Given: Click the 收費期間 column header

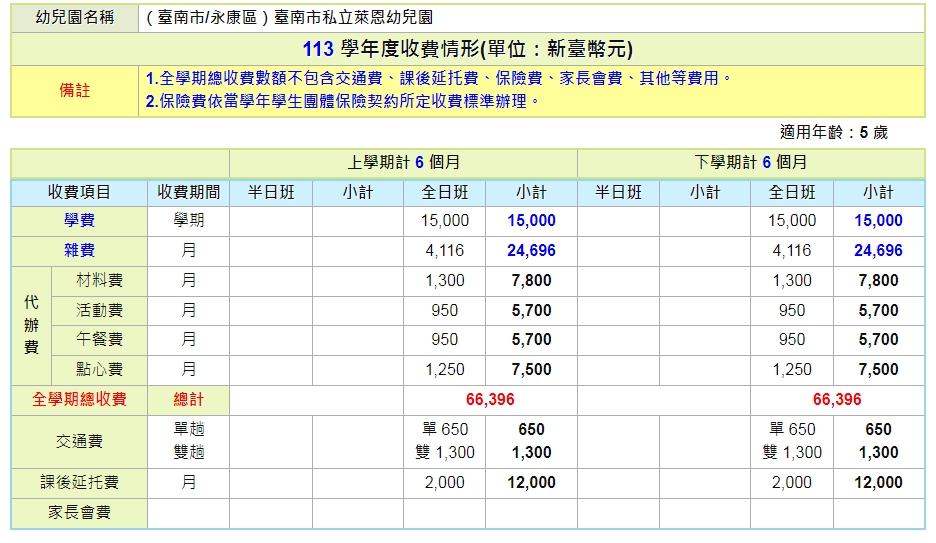Looking at the screenshot, I should [188, 192].
